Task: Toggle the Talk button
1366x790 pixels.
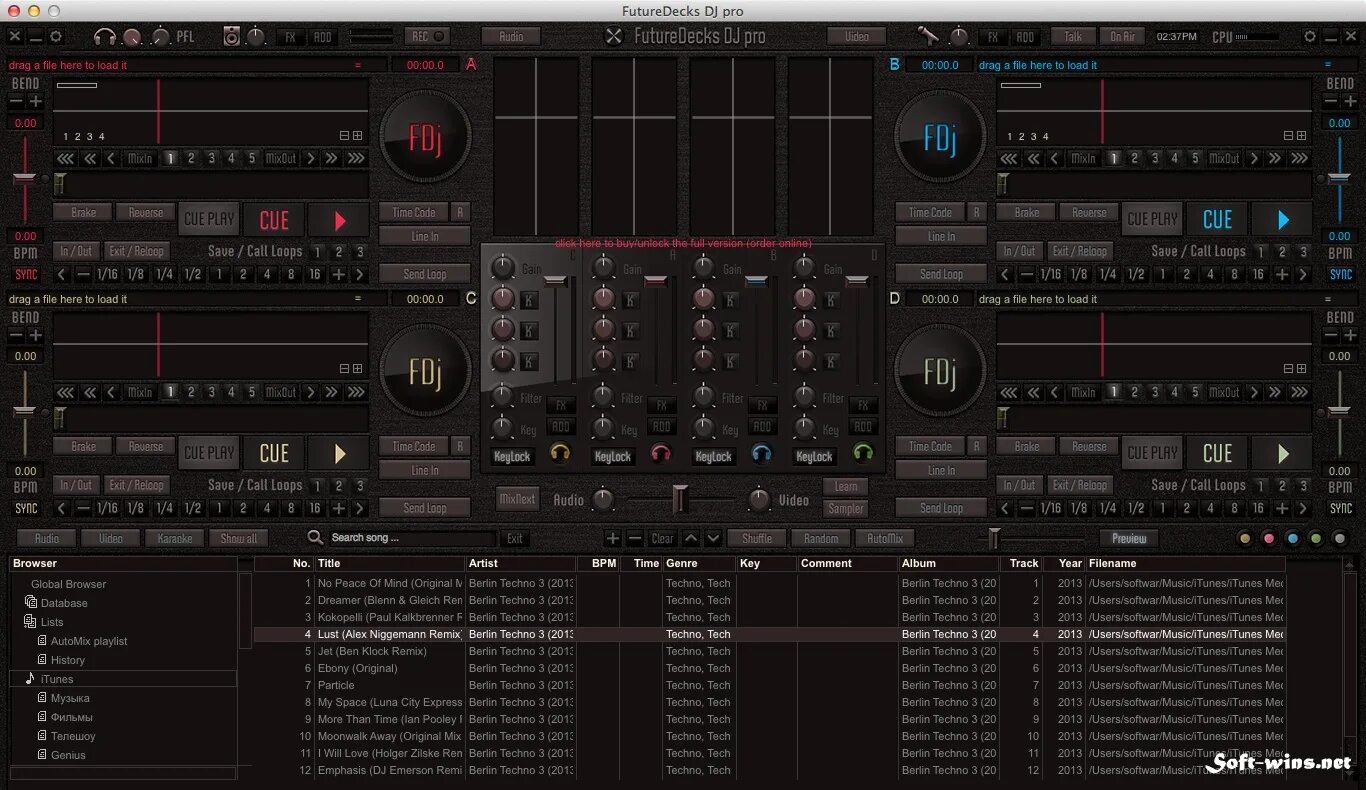Action: pyautogui.click(x=1073, y=36)
